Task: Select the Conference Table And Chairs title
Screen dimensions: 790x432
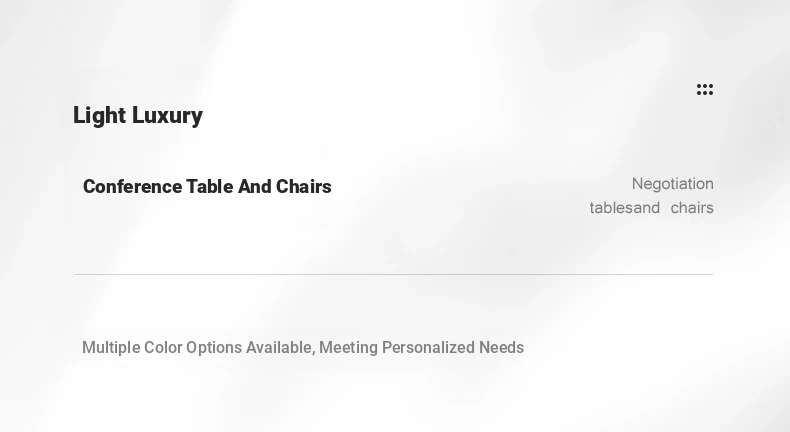Action: pos(207,187)
